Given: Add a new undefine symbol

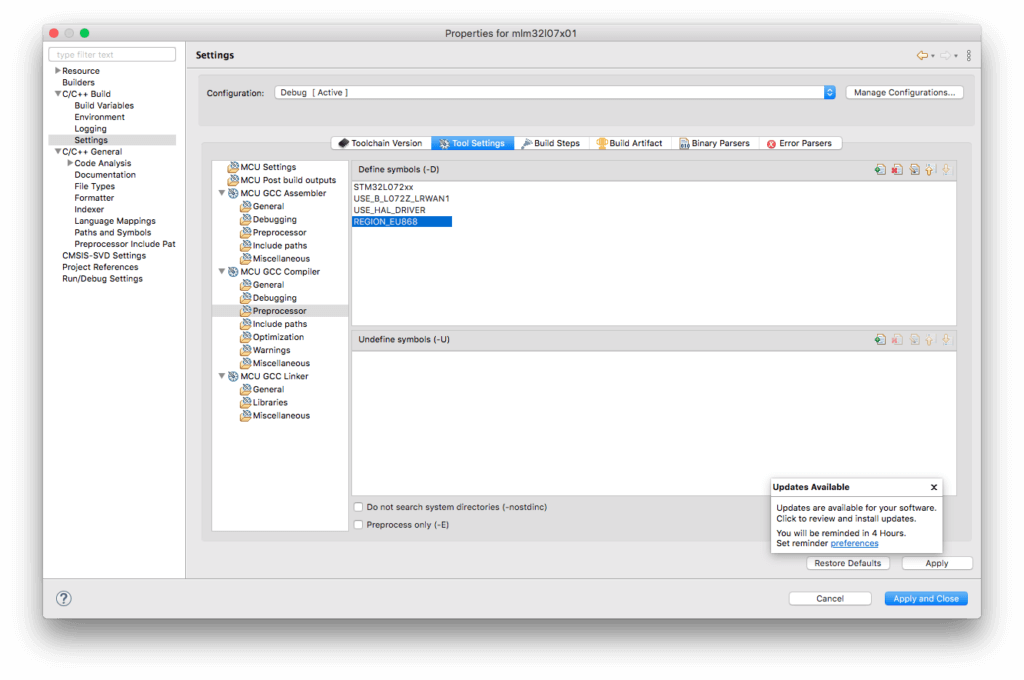Looking at the screenshot, I should coord(881,339).
